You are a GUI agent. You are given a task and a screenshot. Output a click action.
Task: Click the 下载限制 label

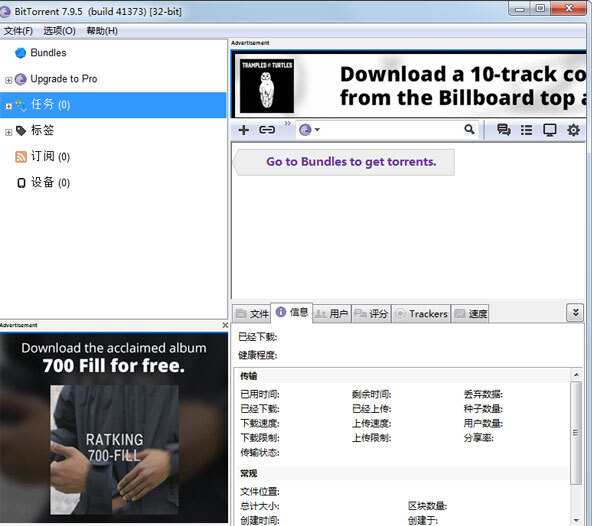pyautogui.click(x=260, y=438)
